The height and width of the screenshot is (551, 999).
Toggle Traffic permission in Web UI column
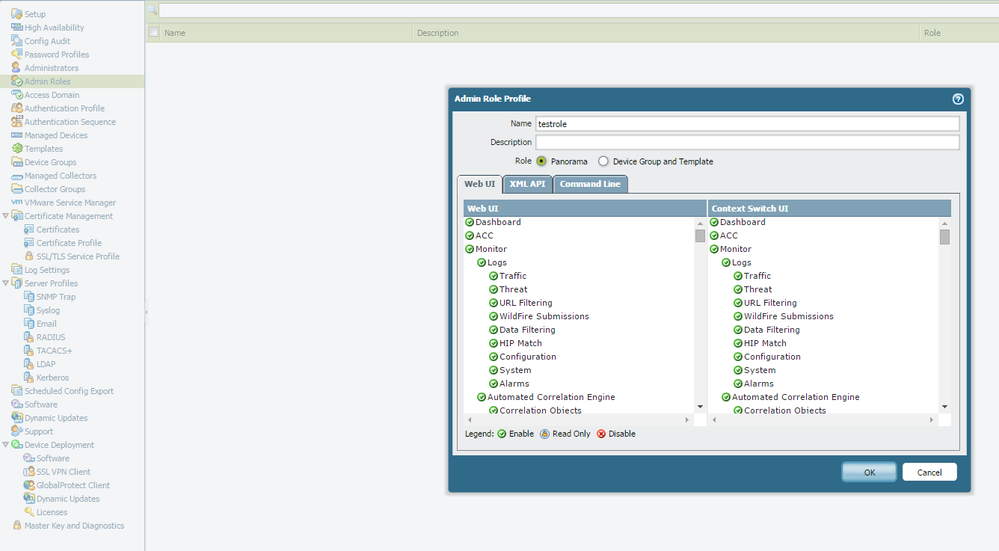(493, 276)
